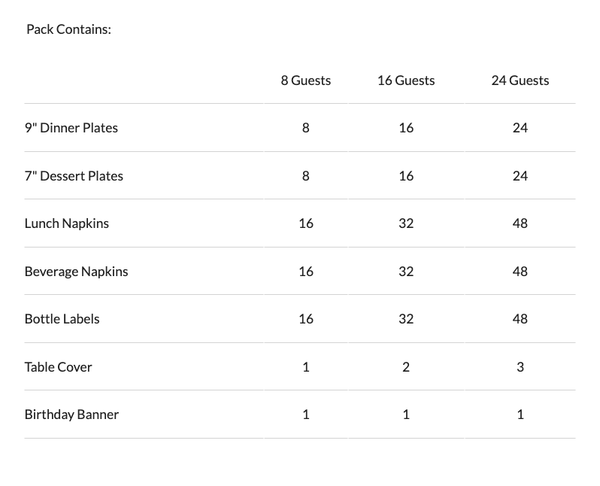Click the Table Cover row label
Screen dimensions: 600x486
58,367
